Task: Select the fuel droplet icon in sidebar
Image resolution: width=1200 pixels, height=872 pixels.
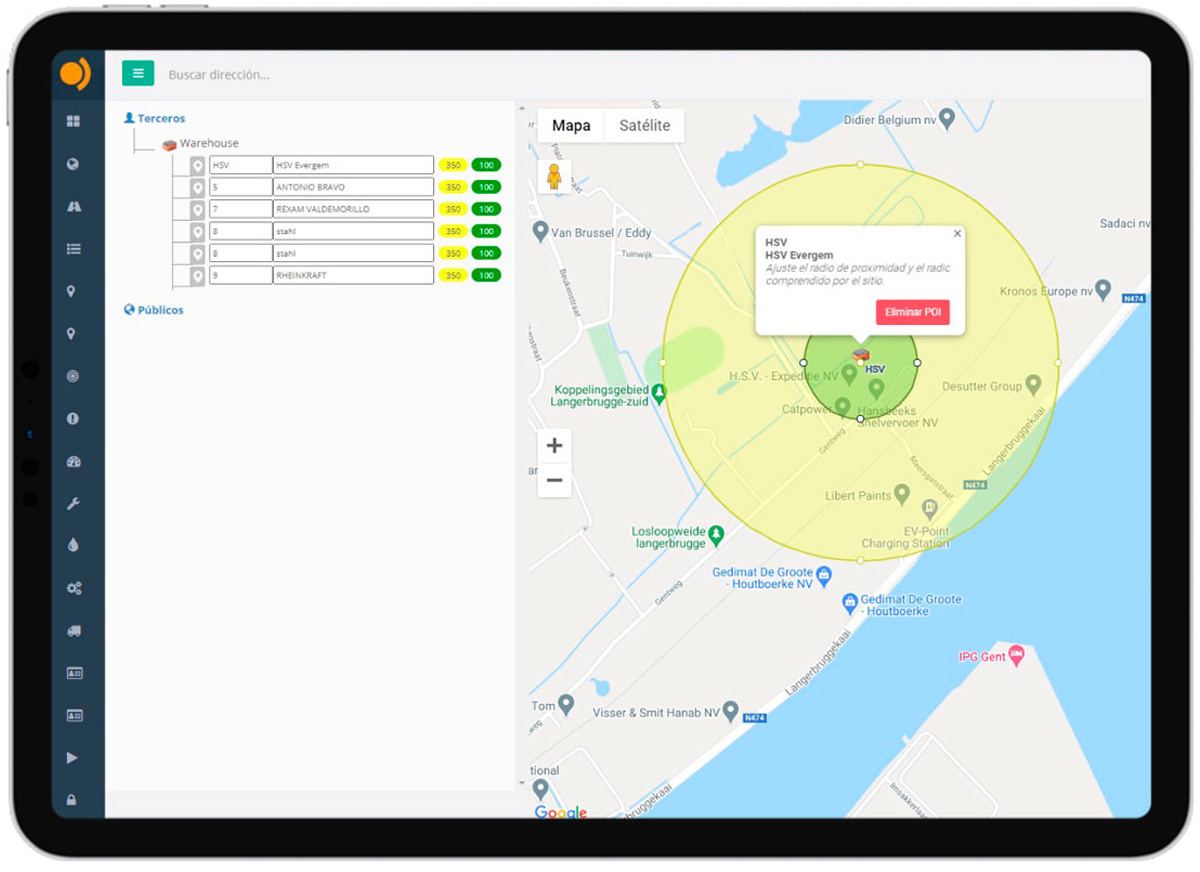Action: (x=73, y=546)
